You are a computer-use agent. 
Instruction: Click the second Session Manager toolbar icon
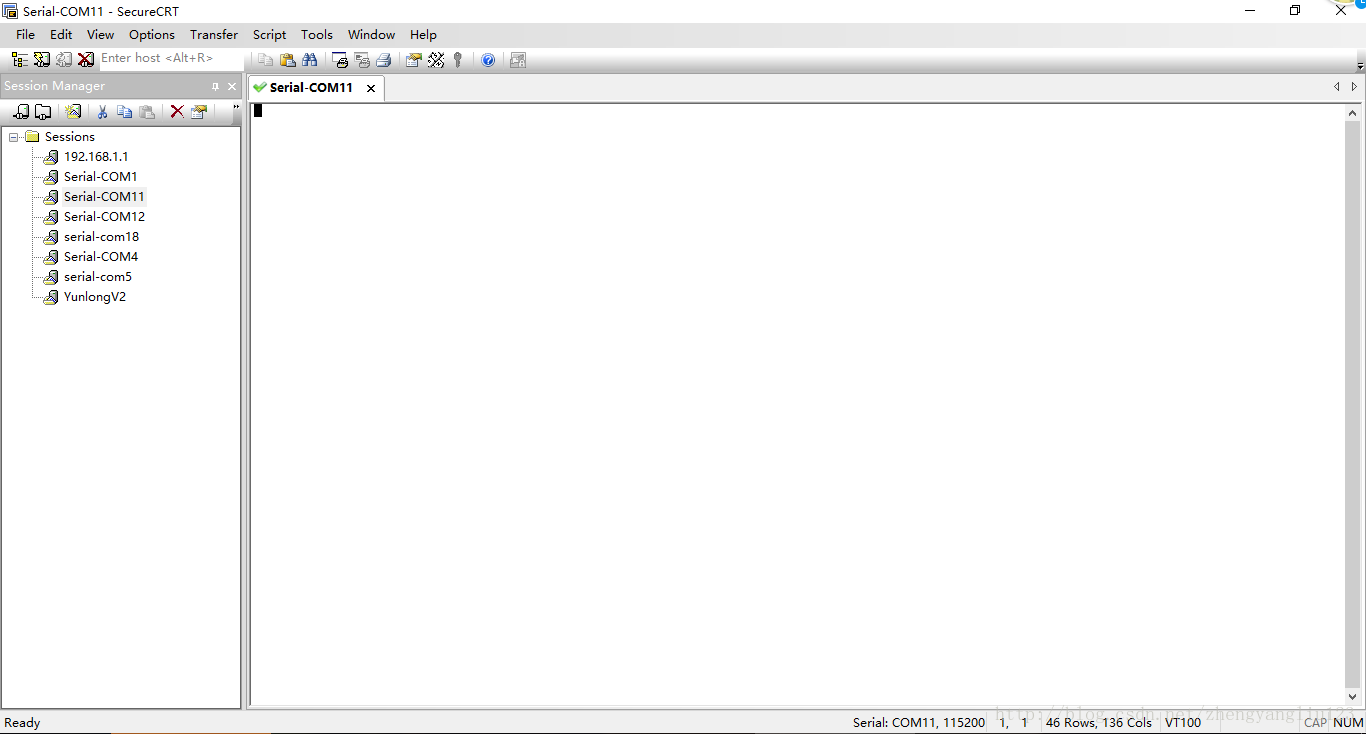click(43, 112)
